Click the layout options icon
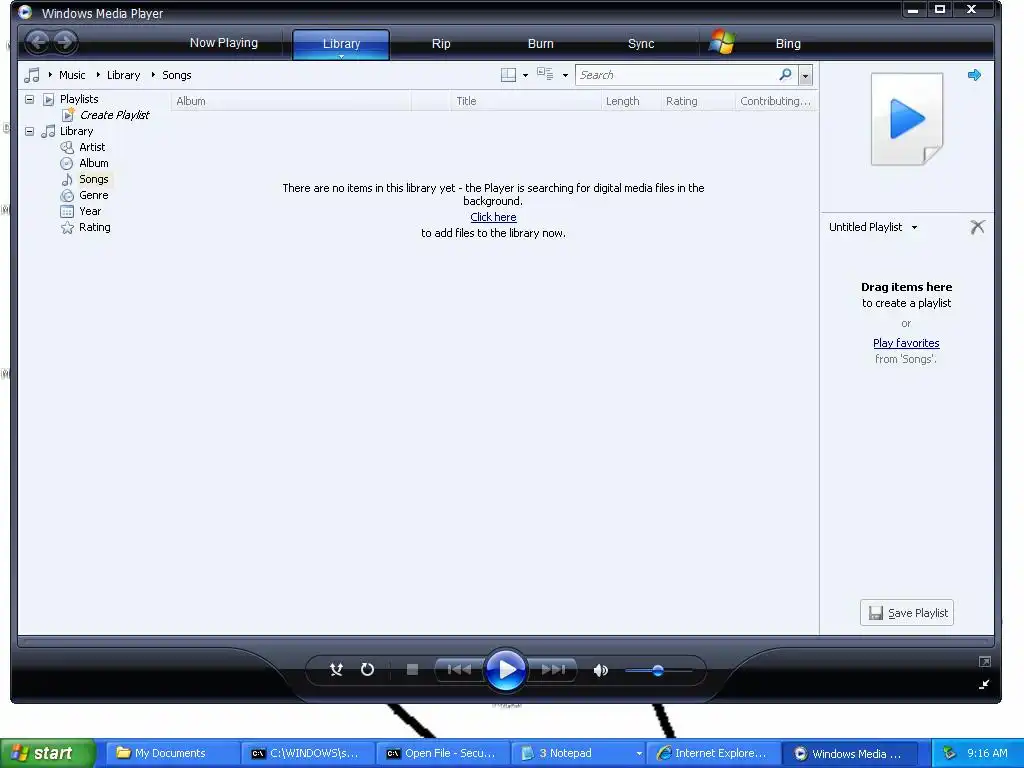The width and height of the screenshot is (1024, 768). tap(508, 75)
